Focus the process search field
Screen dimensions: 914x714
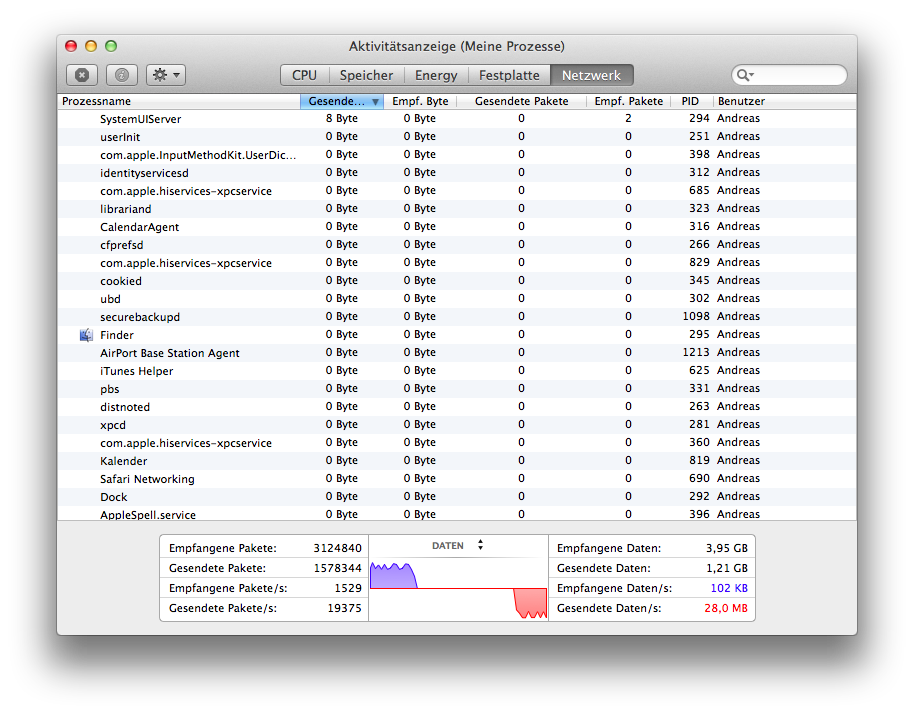(x=789, y=75)
